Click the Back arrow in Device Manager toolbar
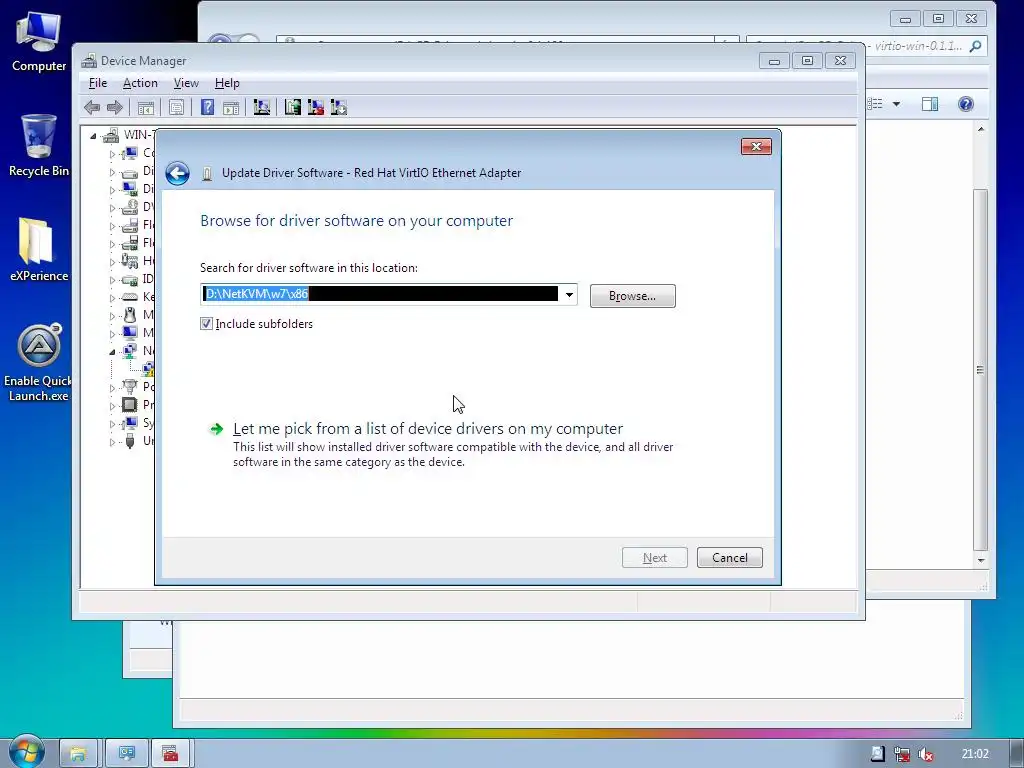This screenshot has width=1024, height=768. 92,107
